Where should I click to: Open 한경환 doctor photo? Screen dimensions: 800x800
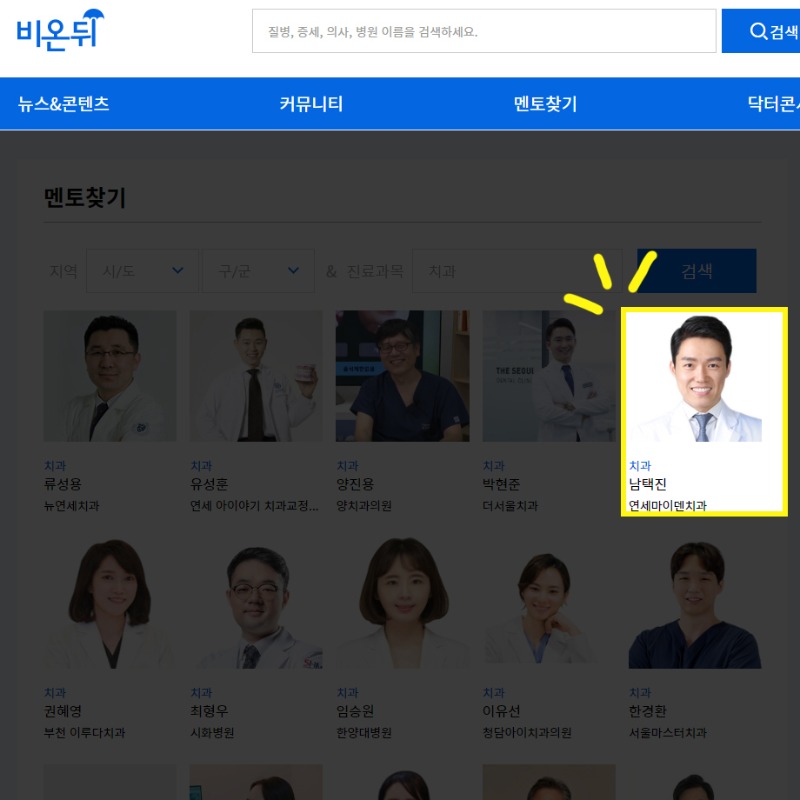[695, 603]
